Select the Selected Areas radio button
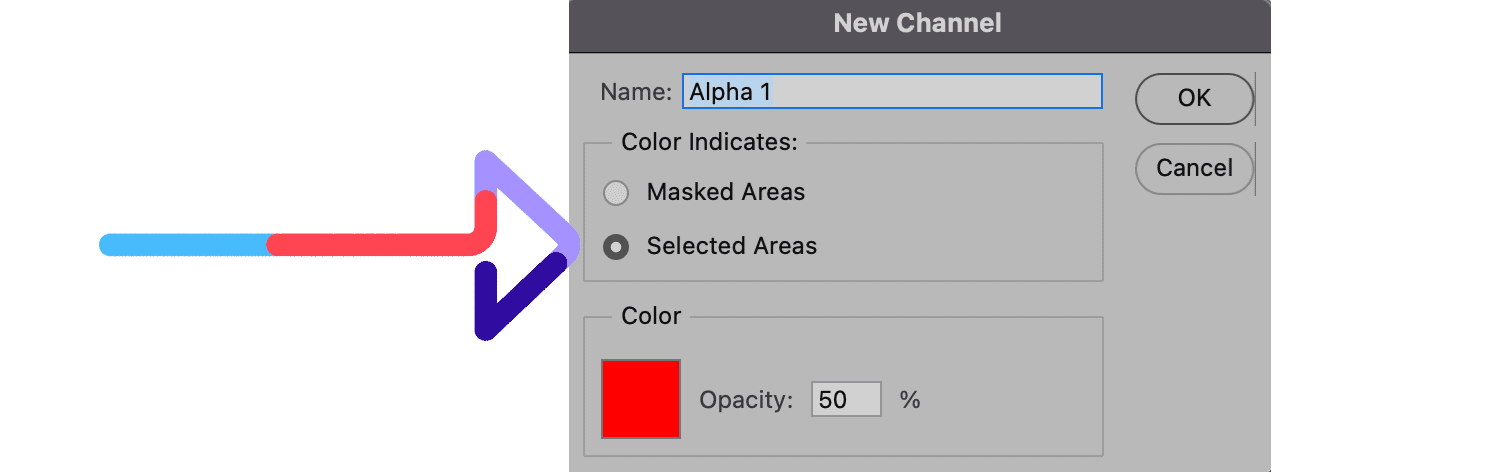Screen dimensions: 1500x472 tap(616, 246)
